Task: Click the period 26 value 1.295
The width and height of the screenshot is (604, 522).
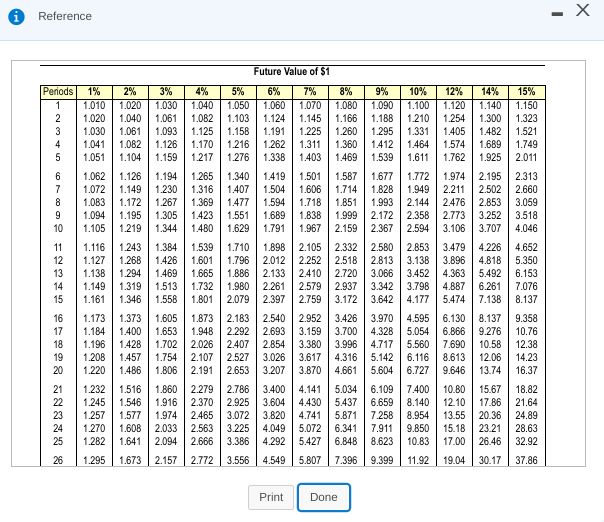Action: tap(94, 460)
